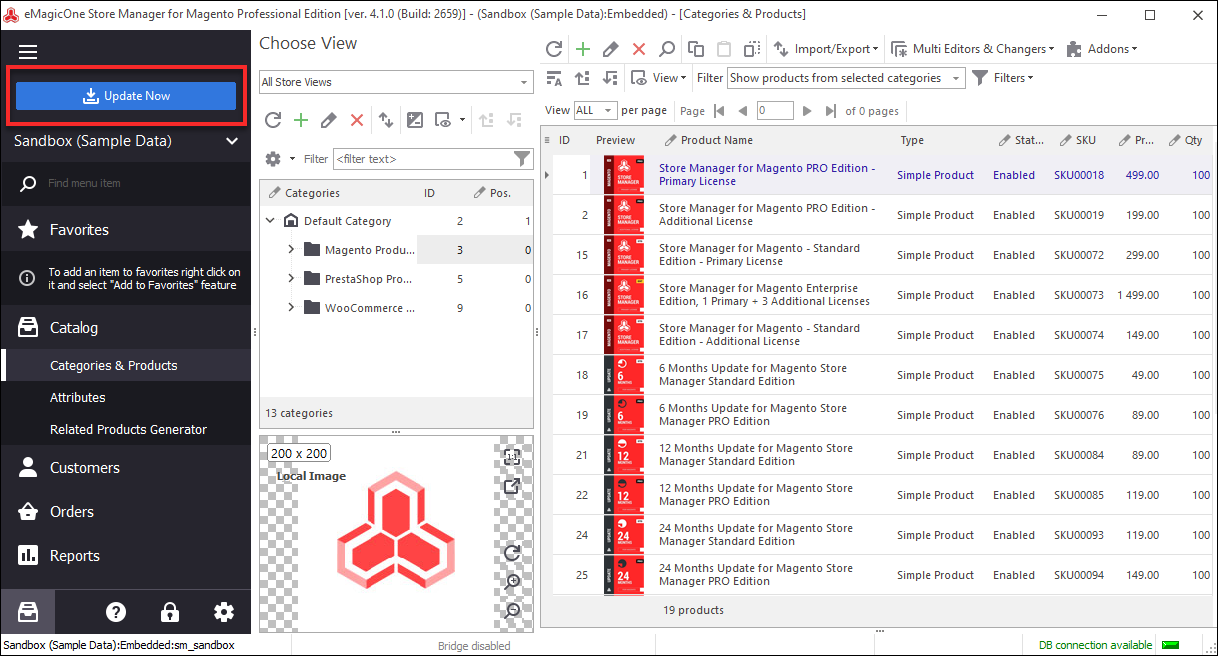Screen dimensions: 1218x656
Task: Go to the first page of products
Action: (718, 111)
